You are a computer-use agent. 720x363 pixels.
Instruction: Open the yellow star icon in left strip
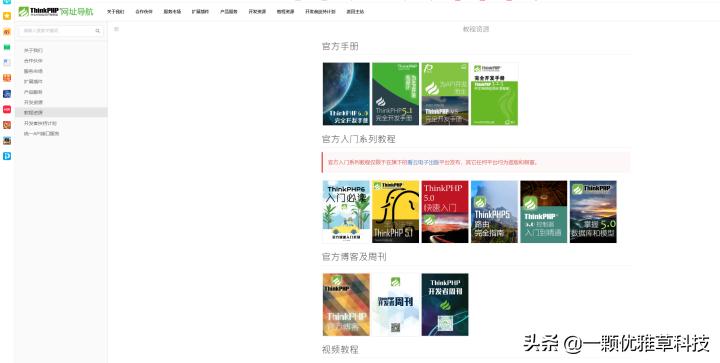click(x=7, y=16)
